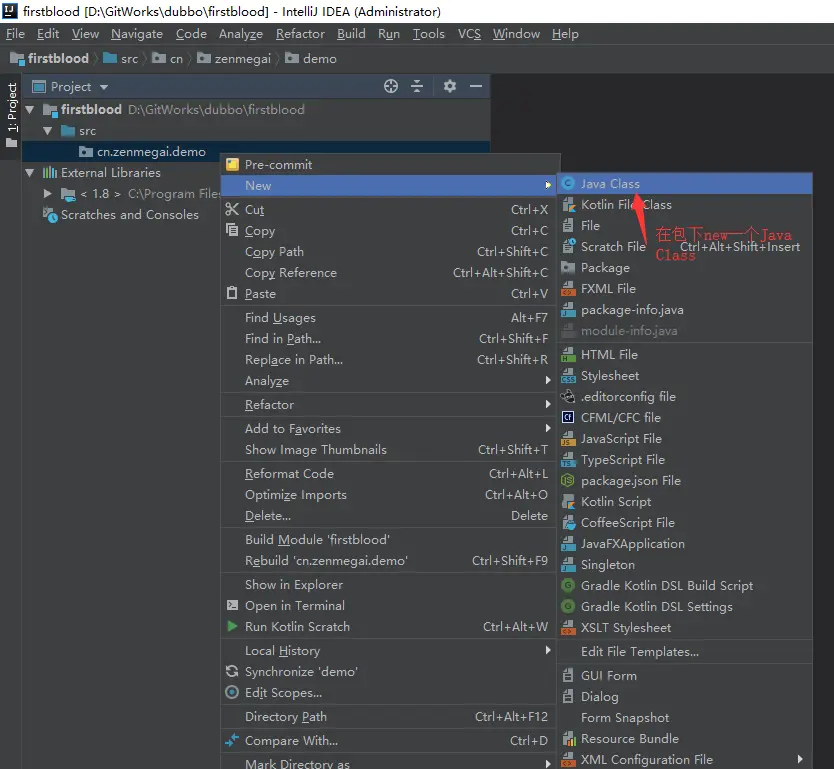The image size is (834, 769).
Task: Click the Pre-commit icon
Action: tap(232, 164)
